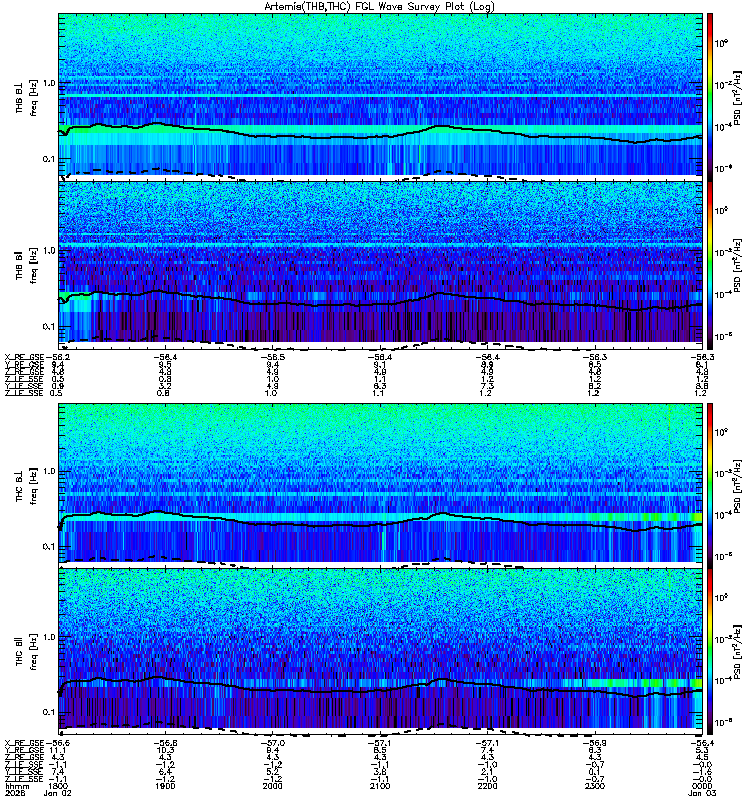Click the 1.0 frequency tick of THB B-perpendicular panel

49,83
